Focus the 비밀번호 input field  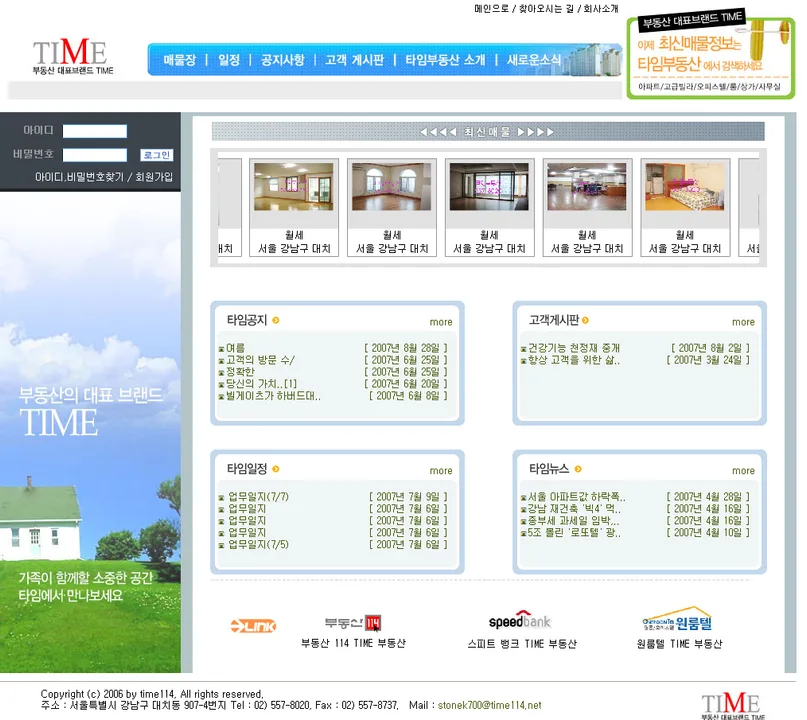coord(95,155)
